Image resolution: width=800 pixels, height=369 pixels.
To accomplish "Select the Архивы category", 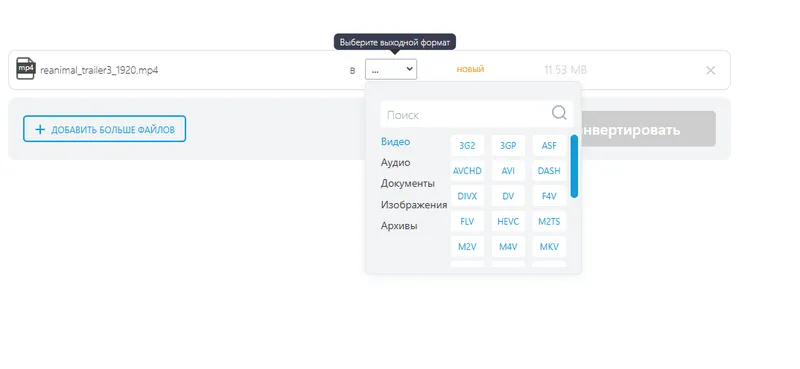I will click(x=399, y=226).
